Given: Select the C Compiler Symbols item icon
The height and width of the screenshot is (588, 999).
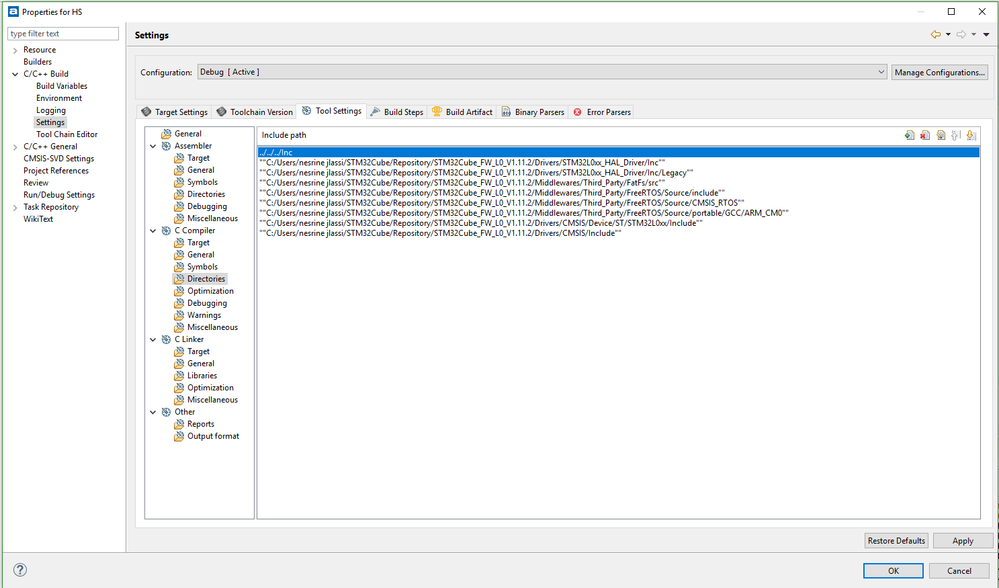Looking at the screenshot, I should coord(179,267).
